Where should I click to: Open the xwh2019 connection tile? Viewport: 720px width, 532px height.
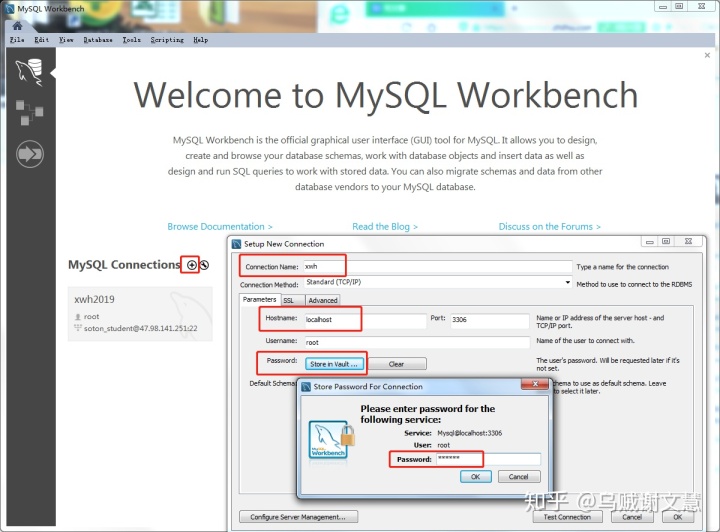click(140, 314)
